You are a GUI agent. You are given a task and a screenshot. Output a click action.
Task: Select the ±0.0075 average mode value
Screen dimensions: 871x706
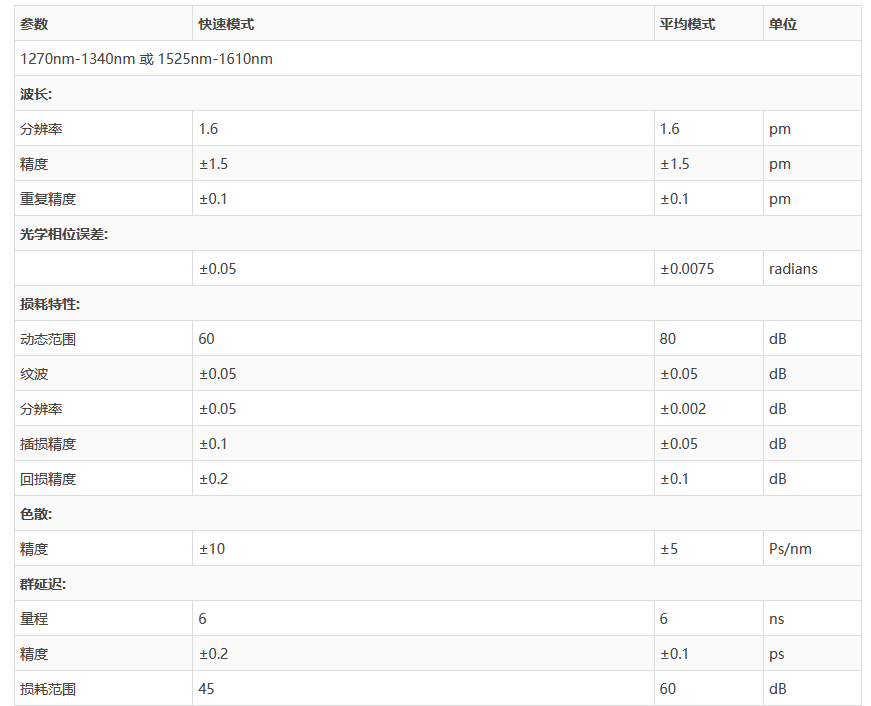coord(687,269)
